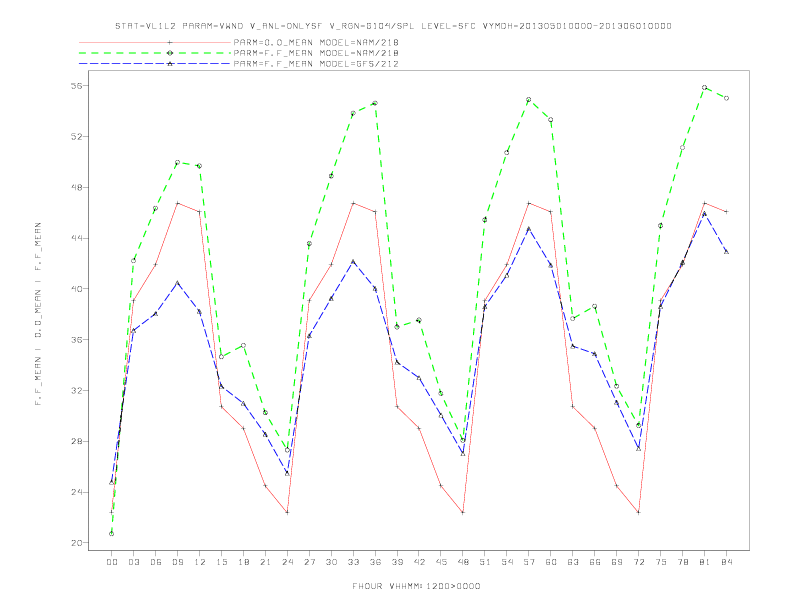Click x-axis tick label 06

tap(156, 562)
